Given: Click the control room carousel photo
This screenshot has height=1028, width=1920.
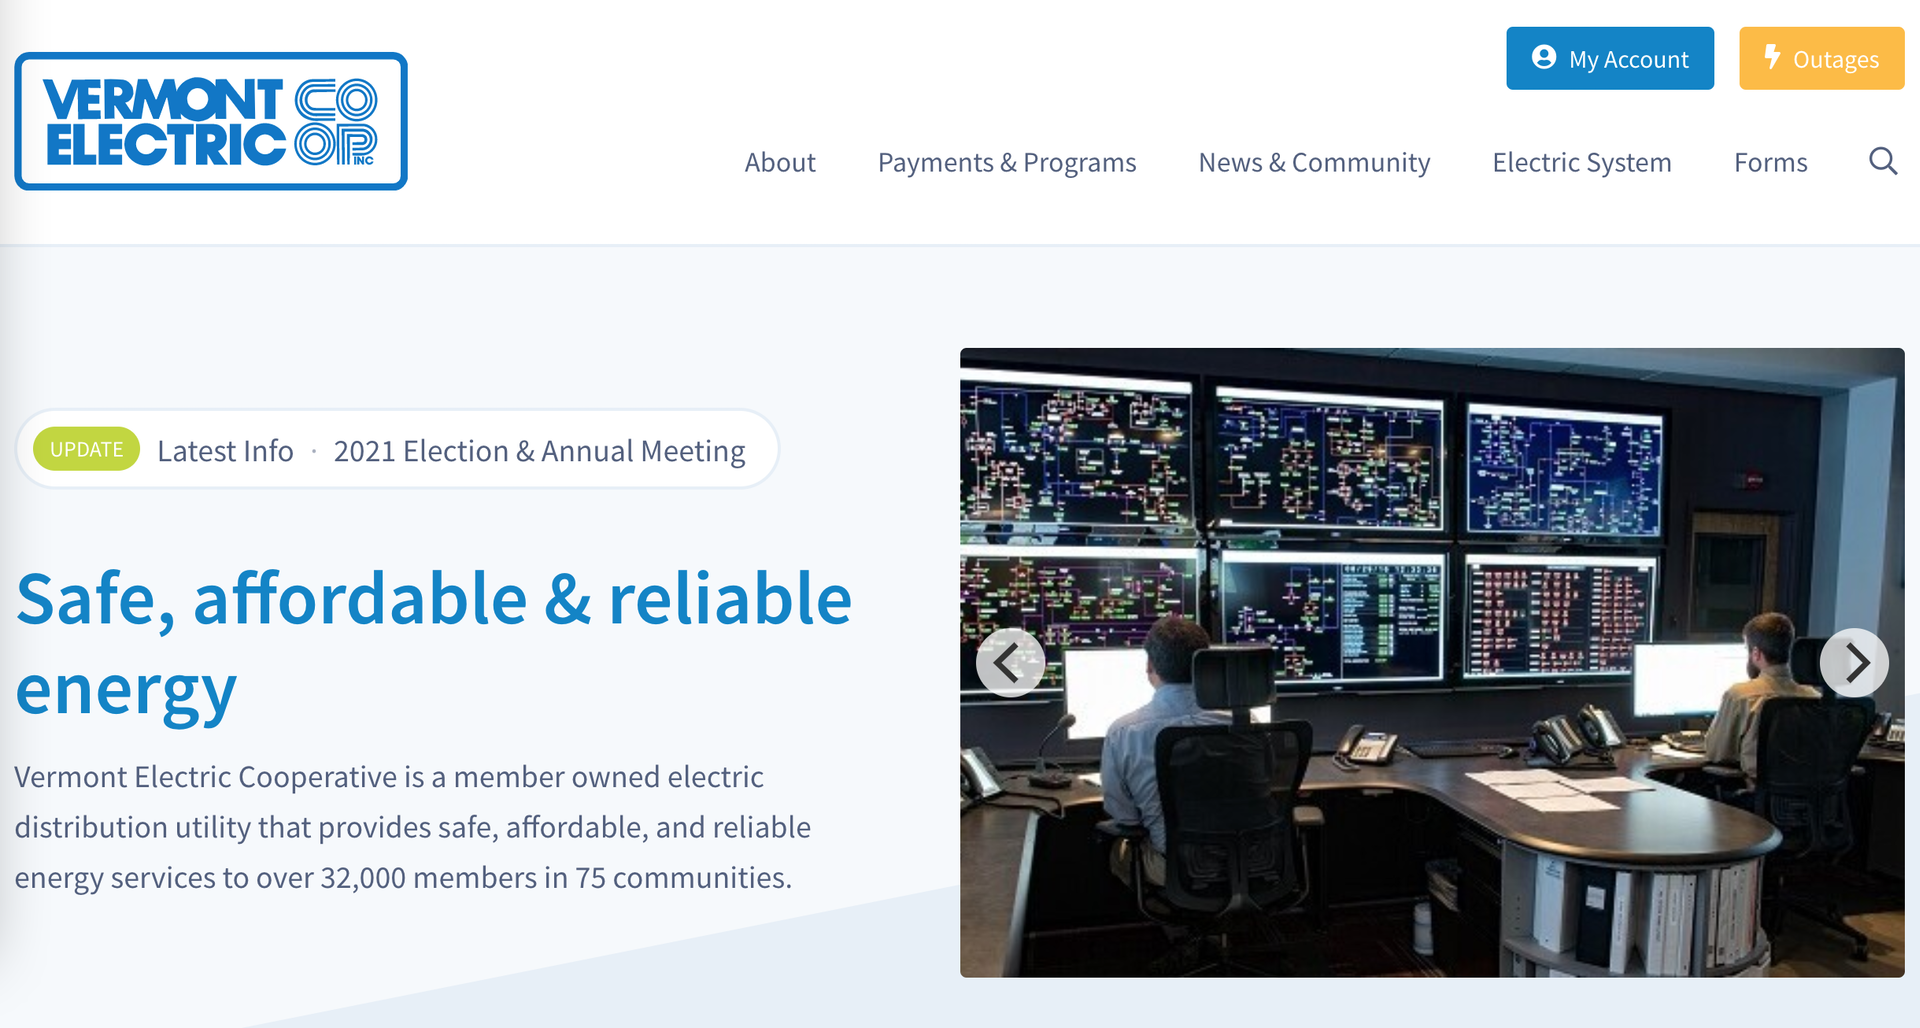Looking at the screenshot, I should [1432, 662].
